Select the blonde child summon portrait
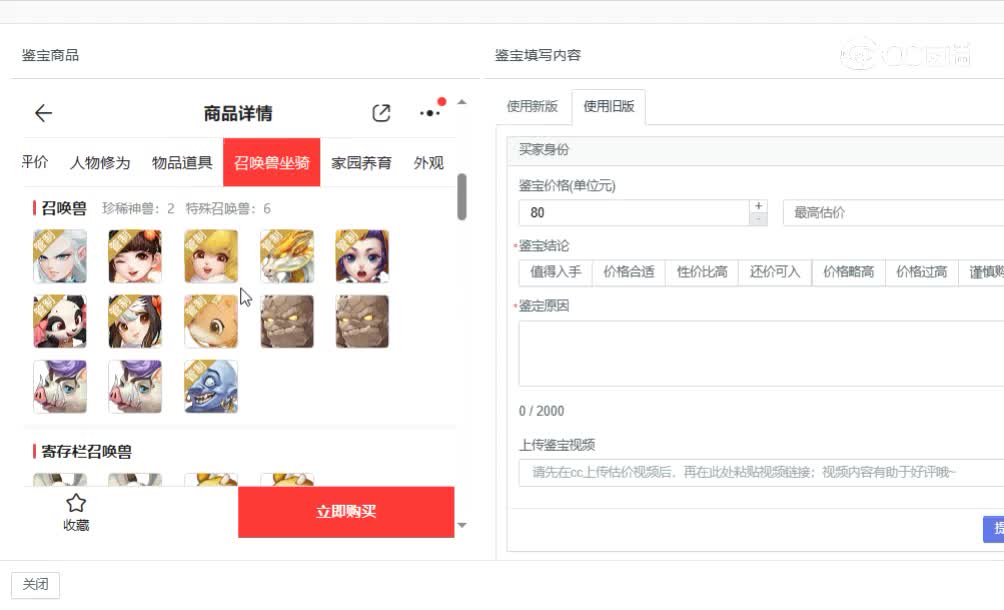The image size is (1004, 610). pyautogui.click(x=211, y=257)
